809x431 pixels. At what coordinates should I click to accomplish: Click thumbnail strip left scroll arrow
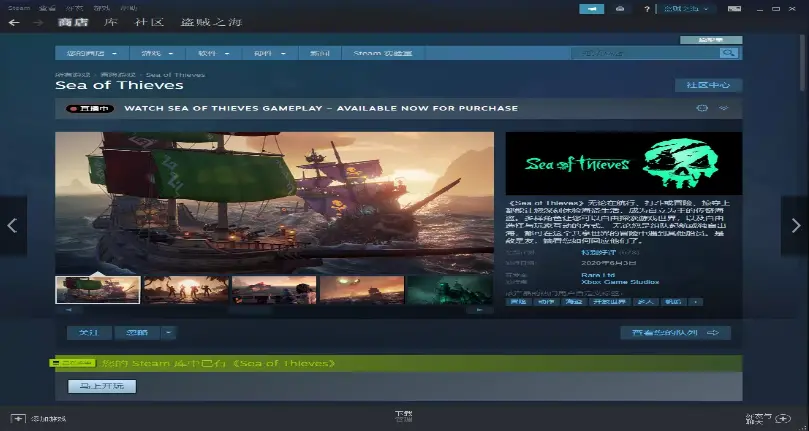coord(69,310)
